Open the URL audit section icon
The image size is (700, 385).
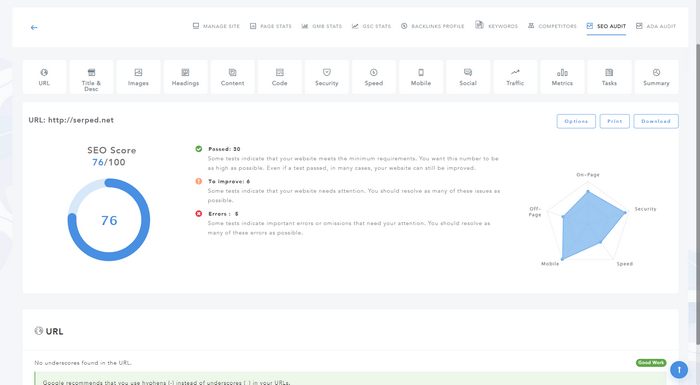44,72
